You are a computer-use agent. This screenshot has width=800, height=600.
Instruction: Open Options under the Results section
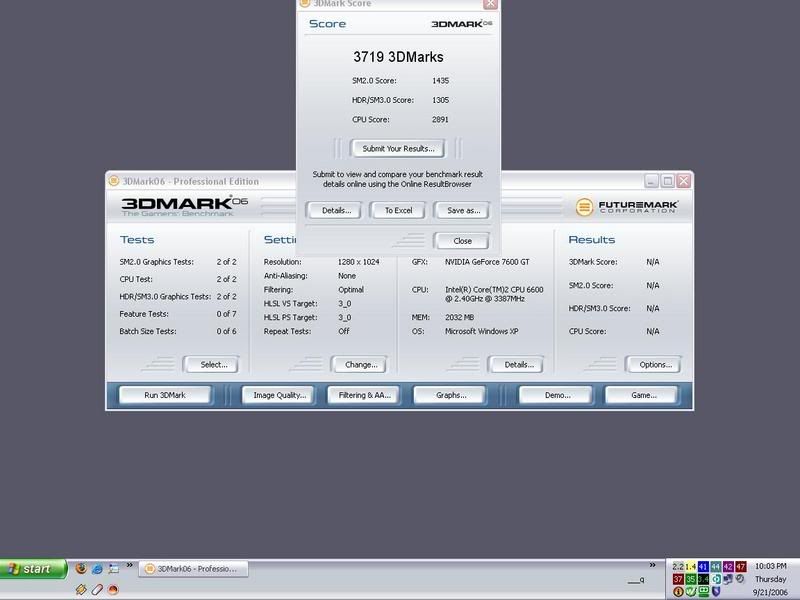point(654,364)
